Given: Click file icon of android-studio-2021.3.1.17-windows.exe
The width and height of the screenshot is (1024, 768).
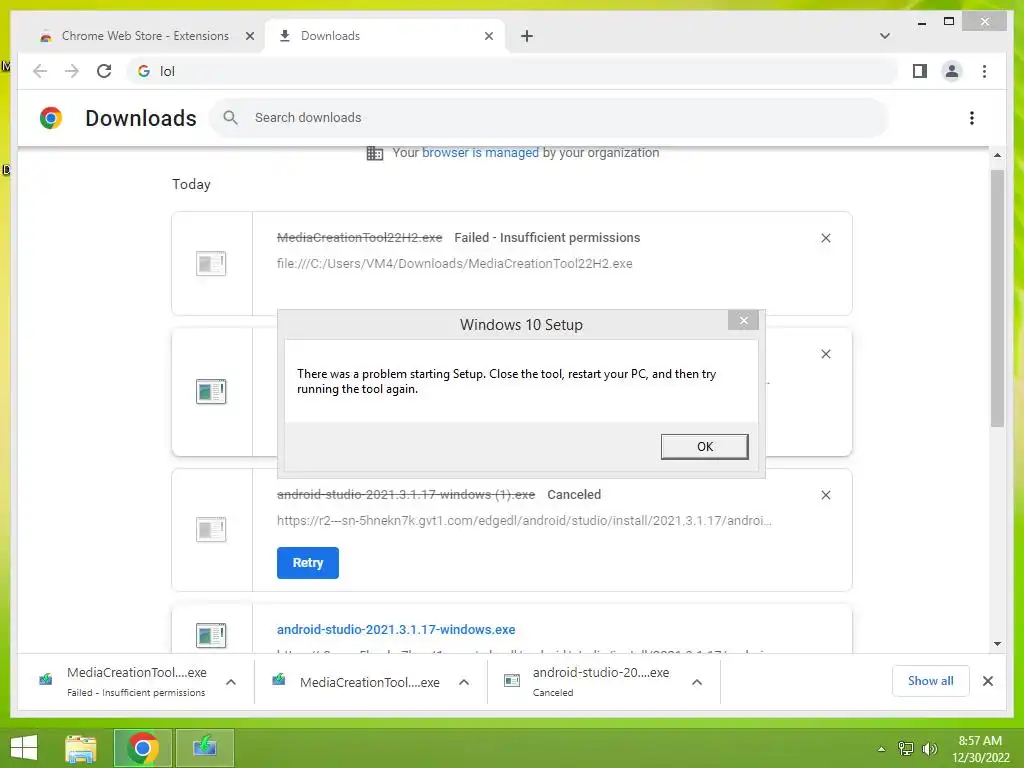Looking at the screenshot, I should pyautogui.click(x=211, y=635).
